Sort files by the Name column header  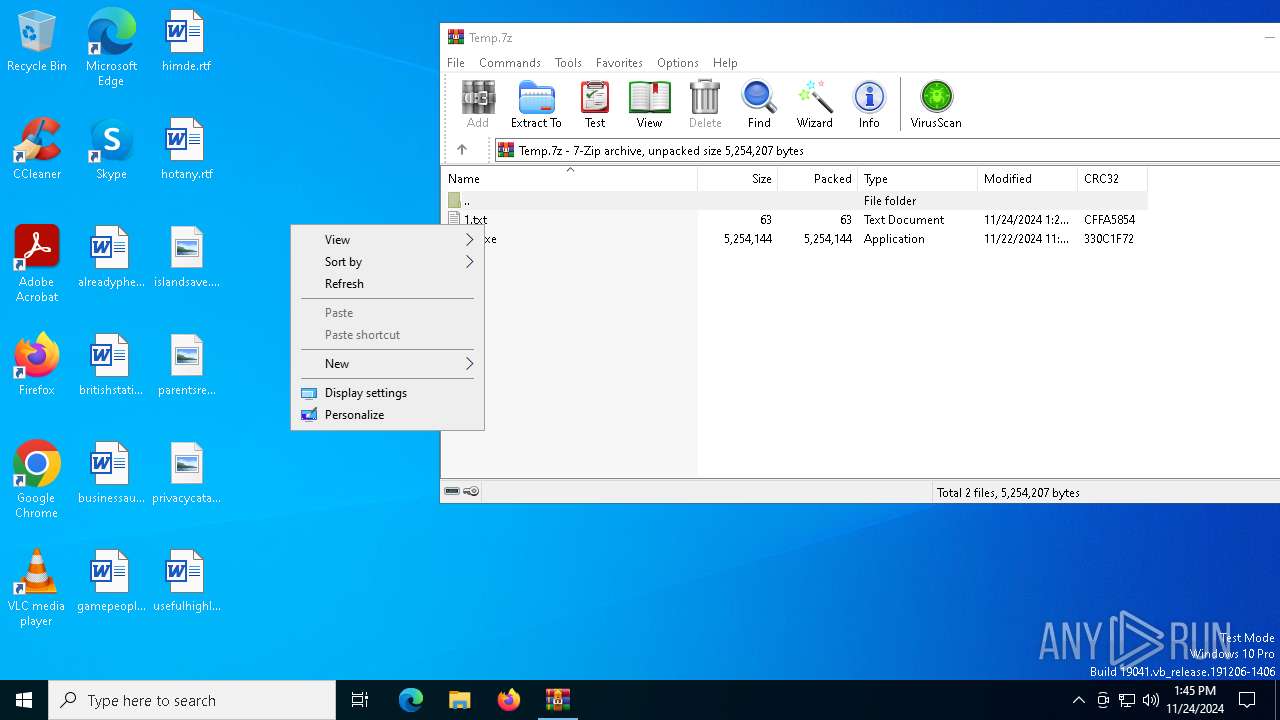pyautogui.click(x=569, y=179)
